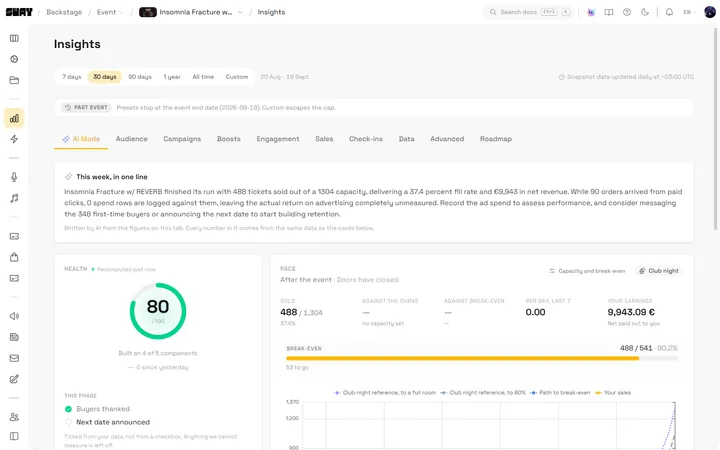Click Capacity and break-even button
This screenshot has width=720, height=450.
[x=587, y=271]
